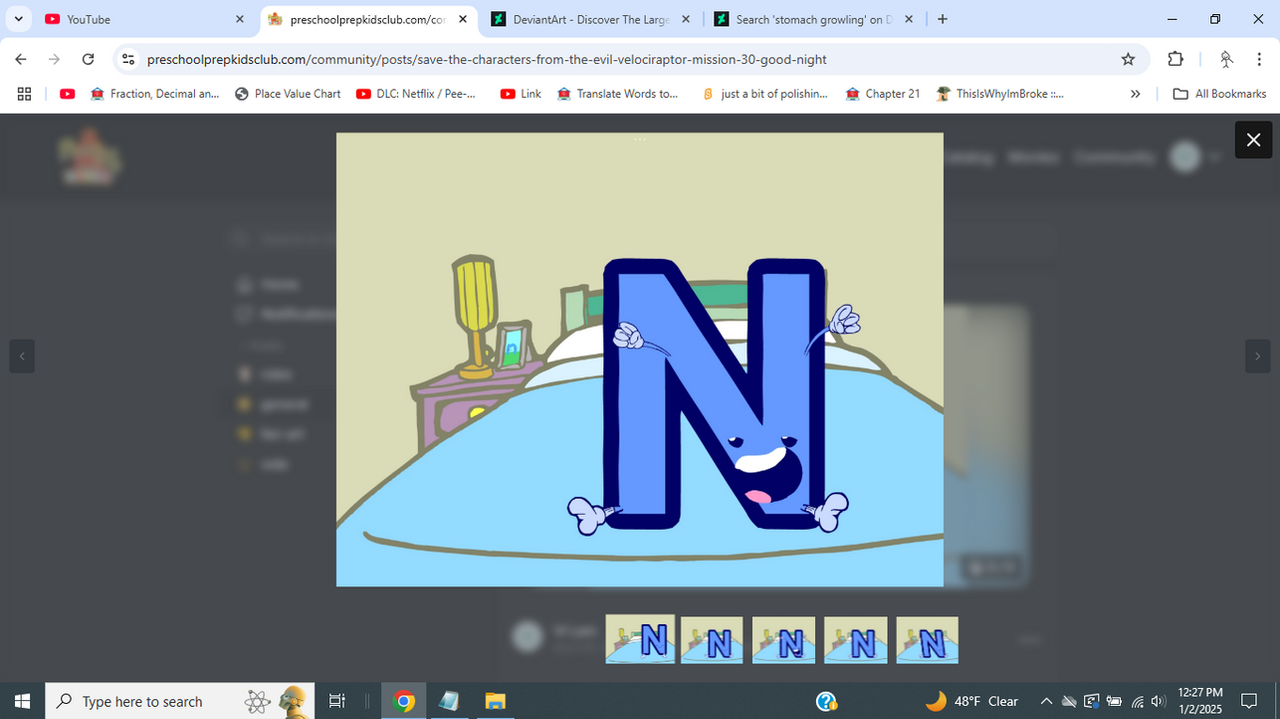The image size is (1280, 719).
Task: Select the fourth N thumbnail in the strip
Action: pos(856,640)
